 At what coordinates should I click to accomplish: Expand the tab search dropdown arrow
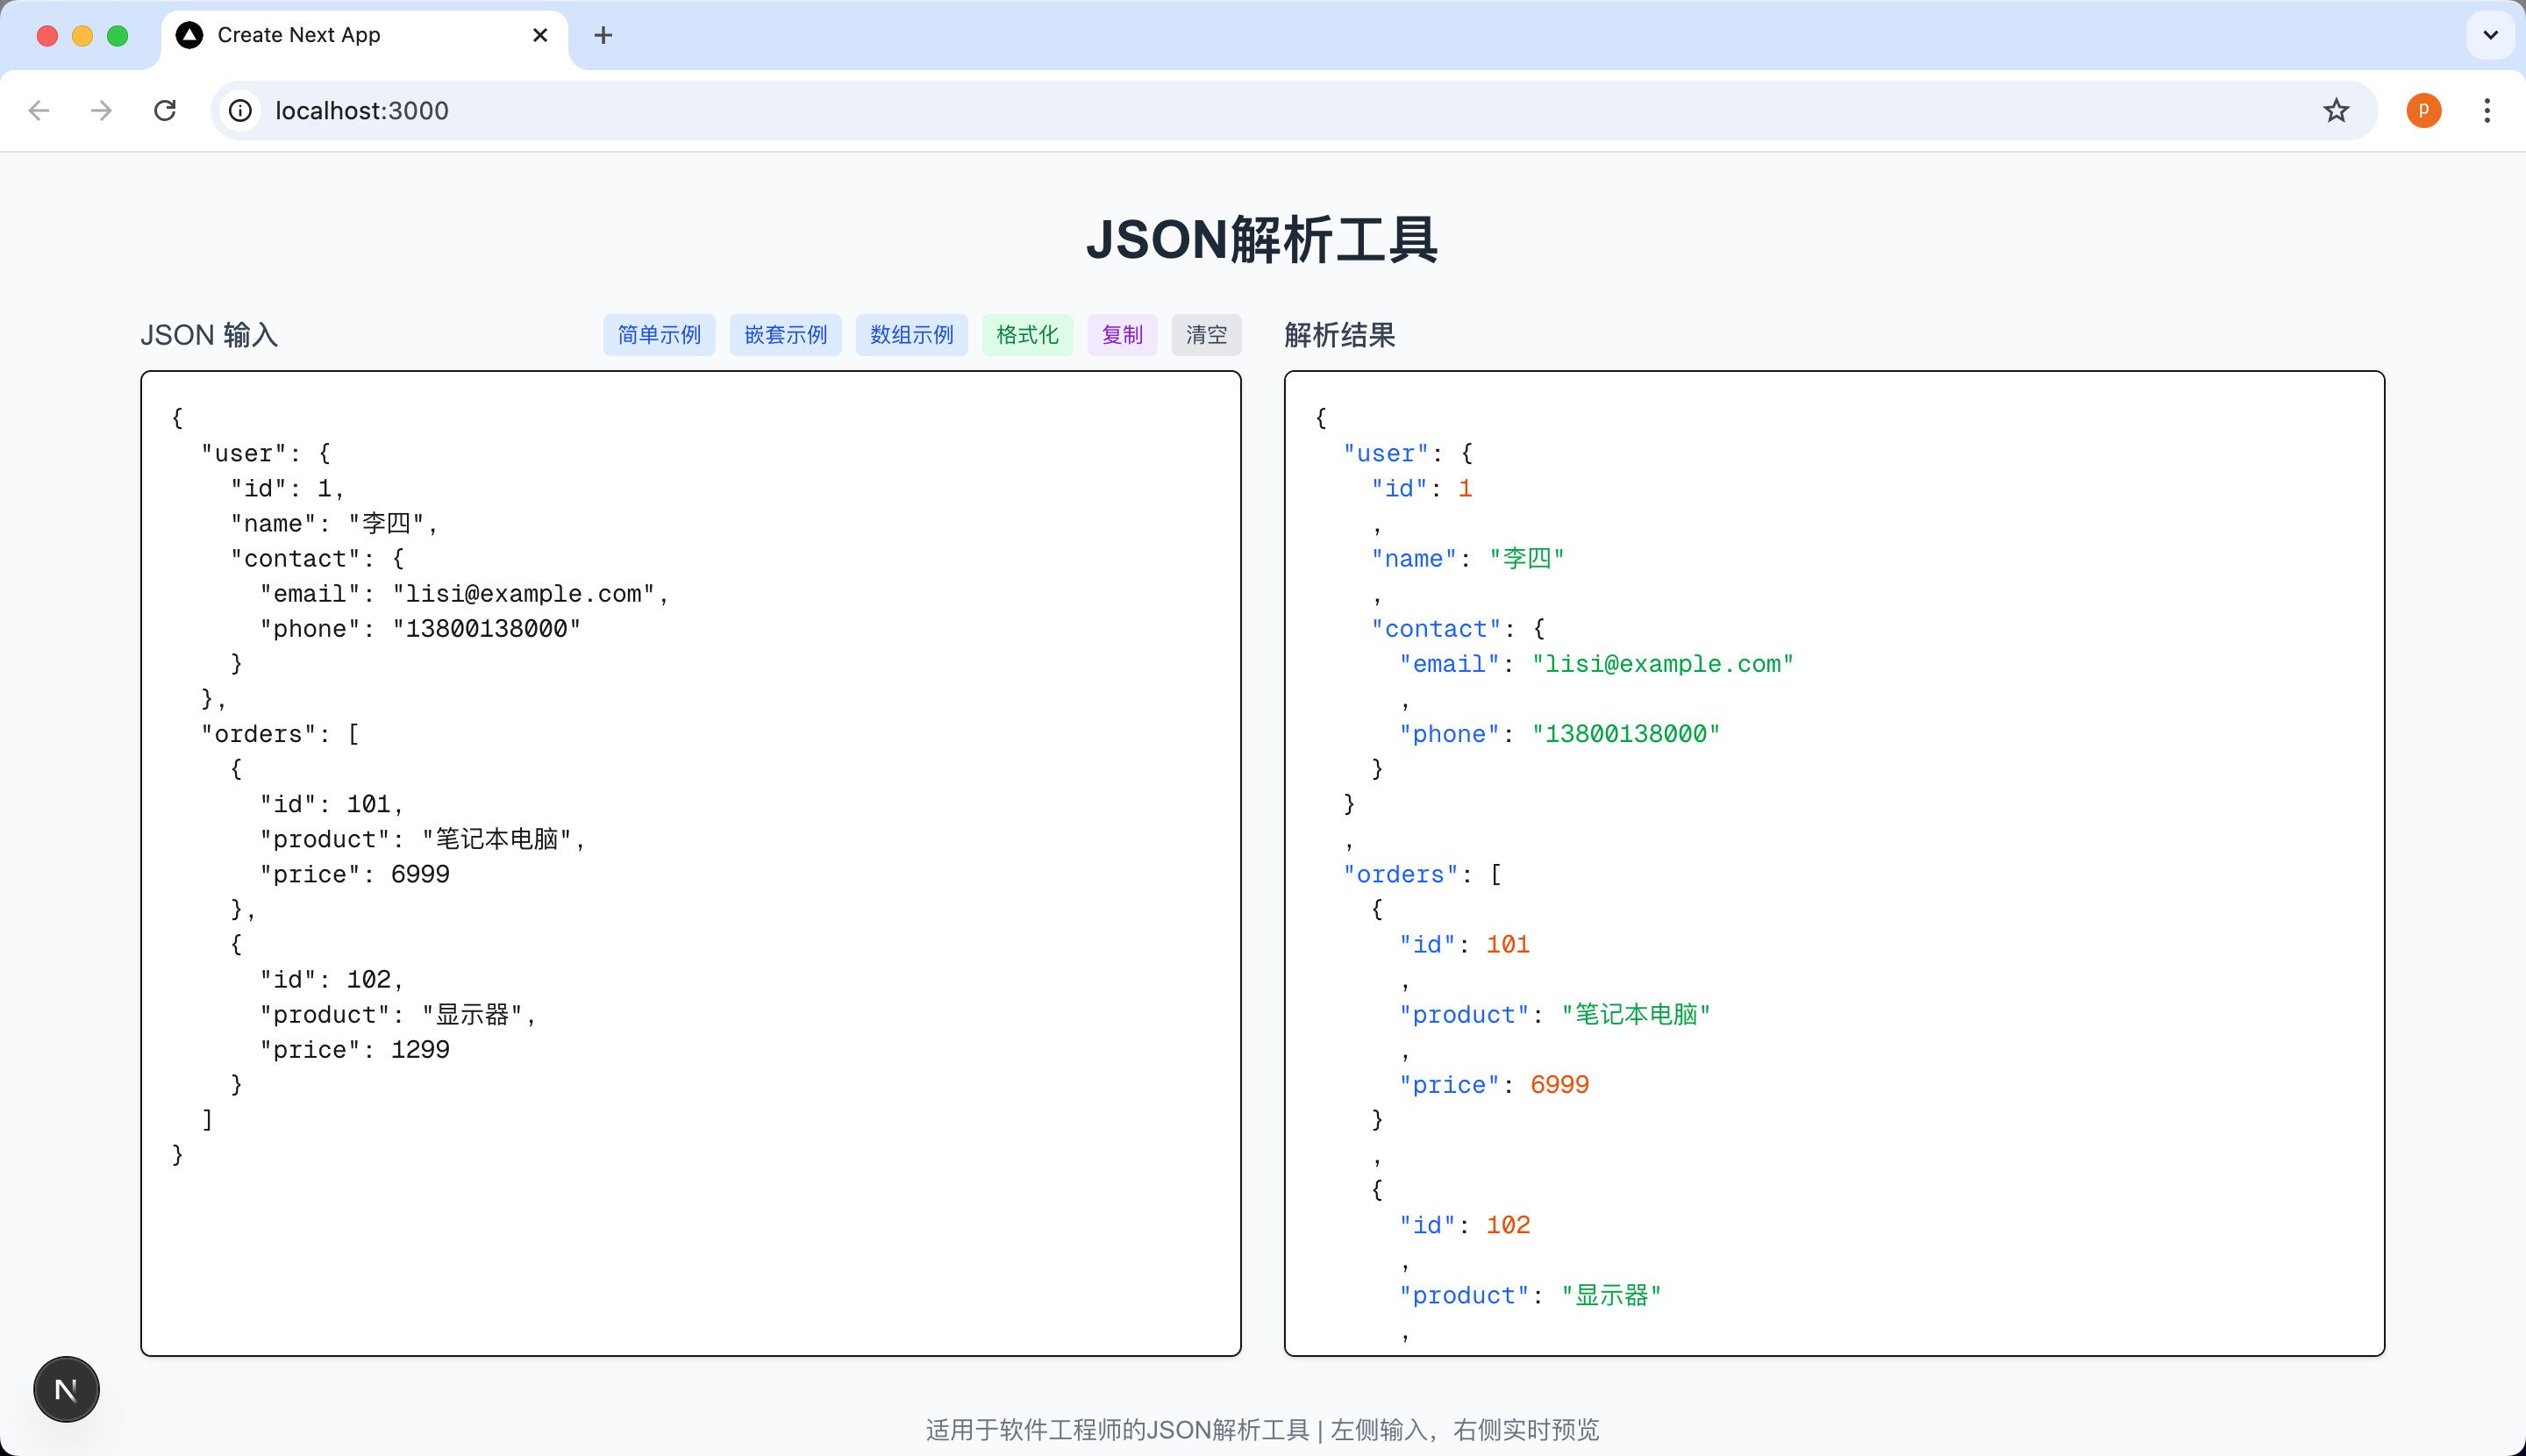[x=2490, y=35]
